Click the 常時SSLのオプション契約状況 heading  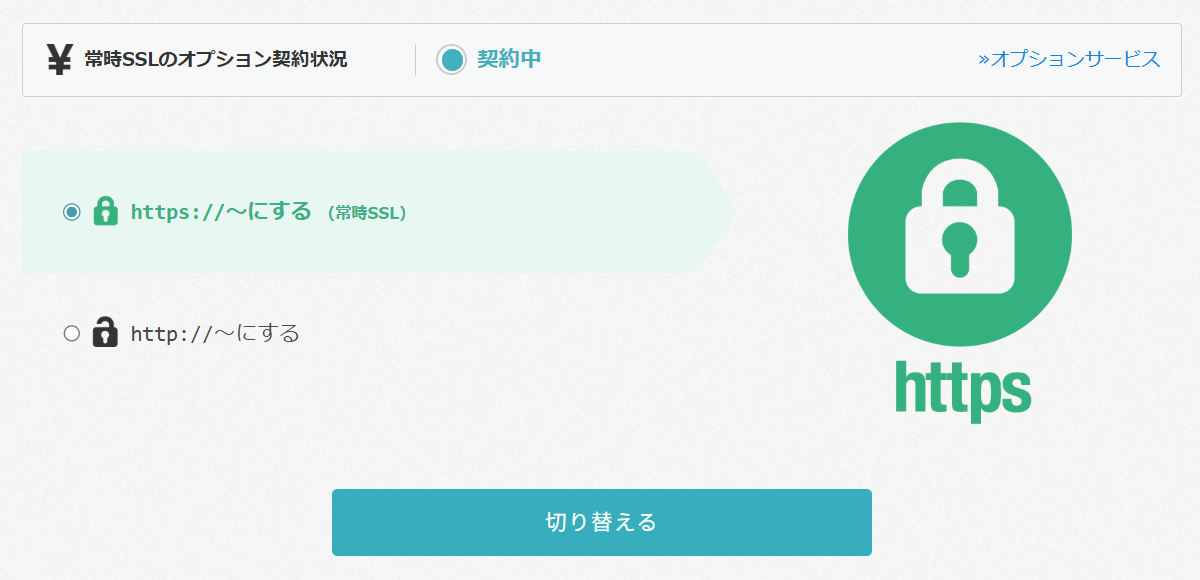tap(216, 59)
